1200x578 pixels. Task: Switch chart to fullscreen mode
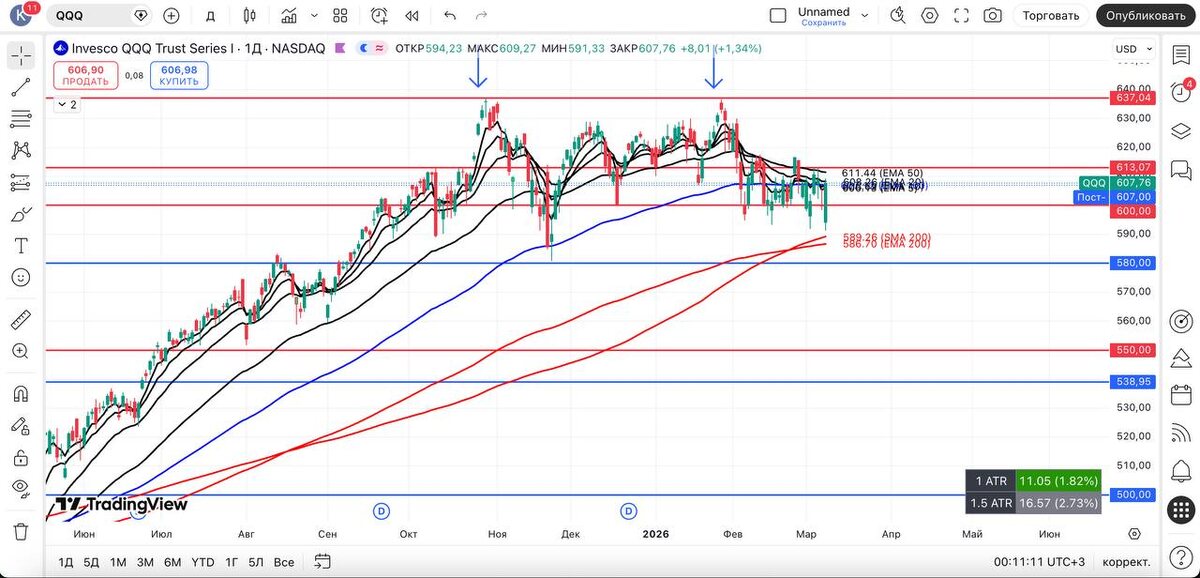coord(961,15)
